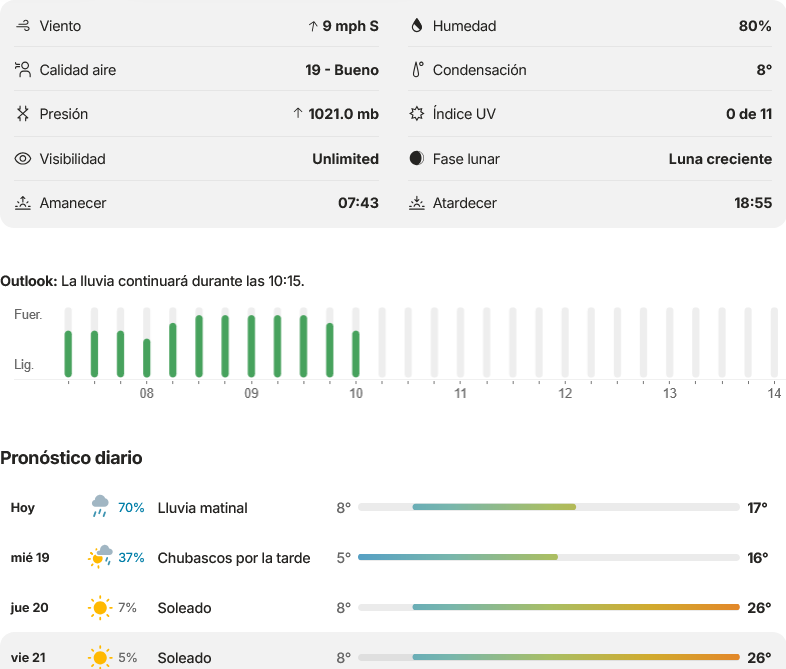The width and height of the screenshot is (786, 669).
Task: Click the pressure icon beside Presión
Action: (23, 114)
